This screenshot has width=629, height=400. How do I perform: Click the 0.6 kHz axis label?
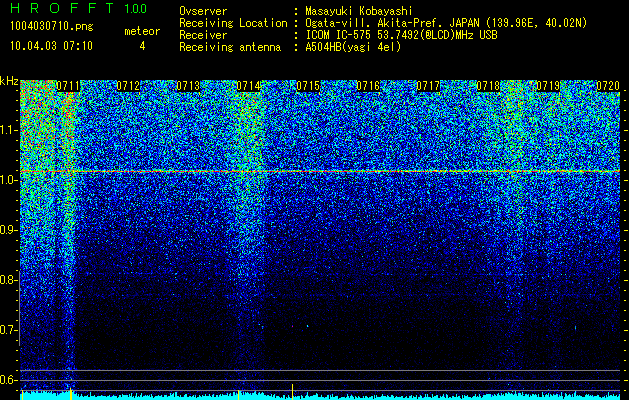tap(8, 380)
